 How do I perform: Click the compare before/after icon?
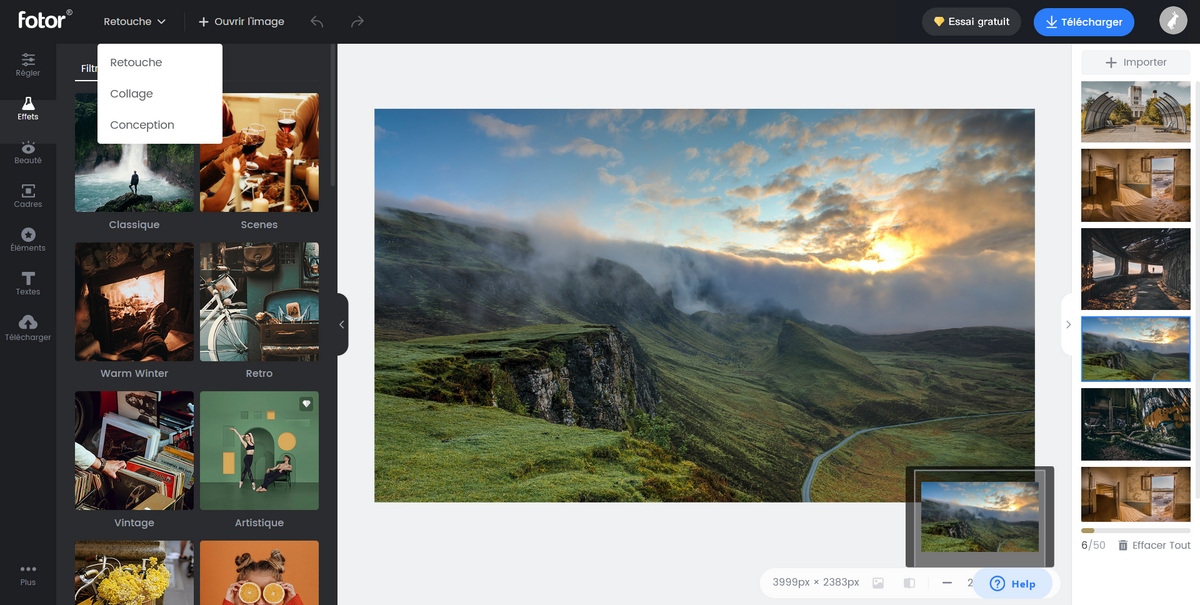(909, 583)
